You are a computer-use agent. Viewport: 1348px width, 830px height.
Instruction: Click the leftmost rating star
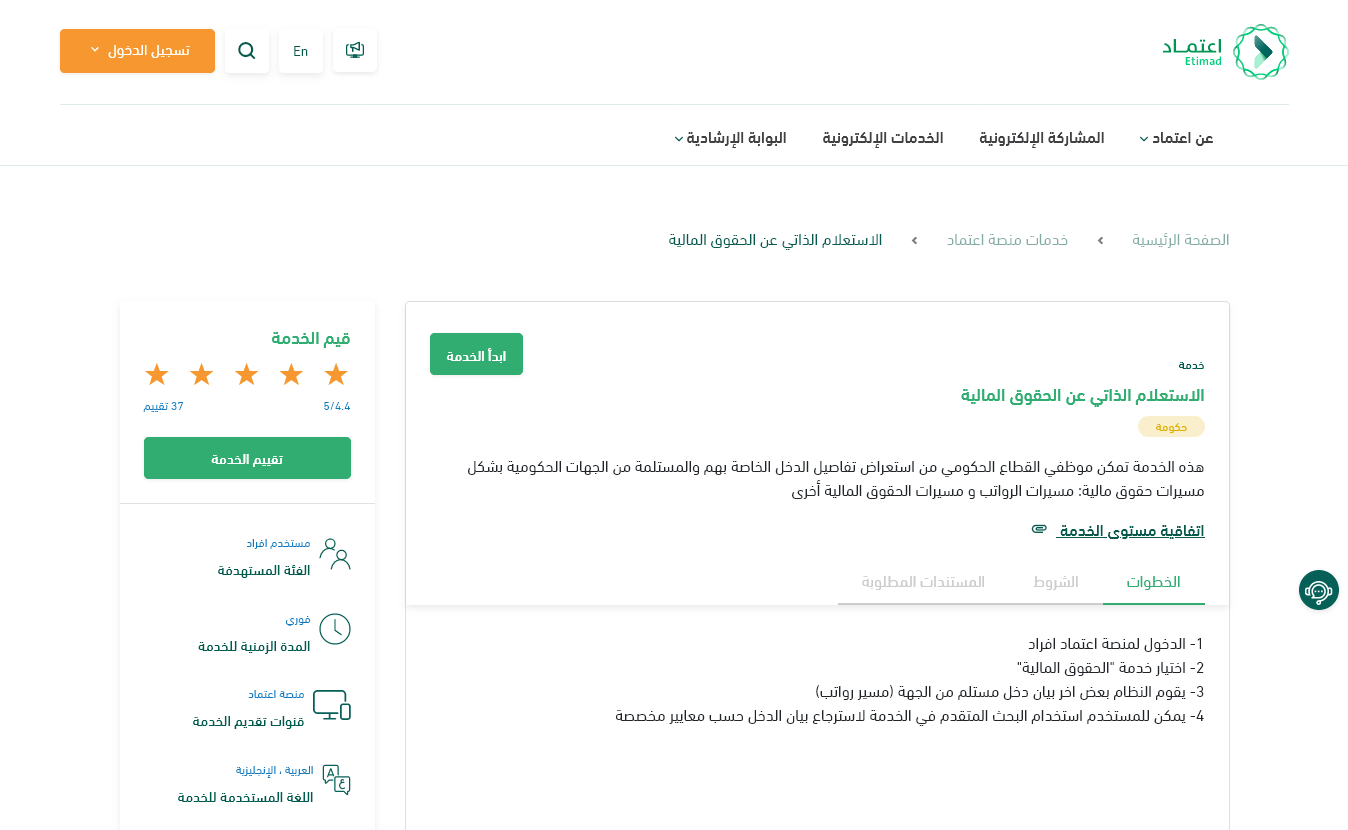point(156,374)
